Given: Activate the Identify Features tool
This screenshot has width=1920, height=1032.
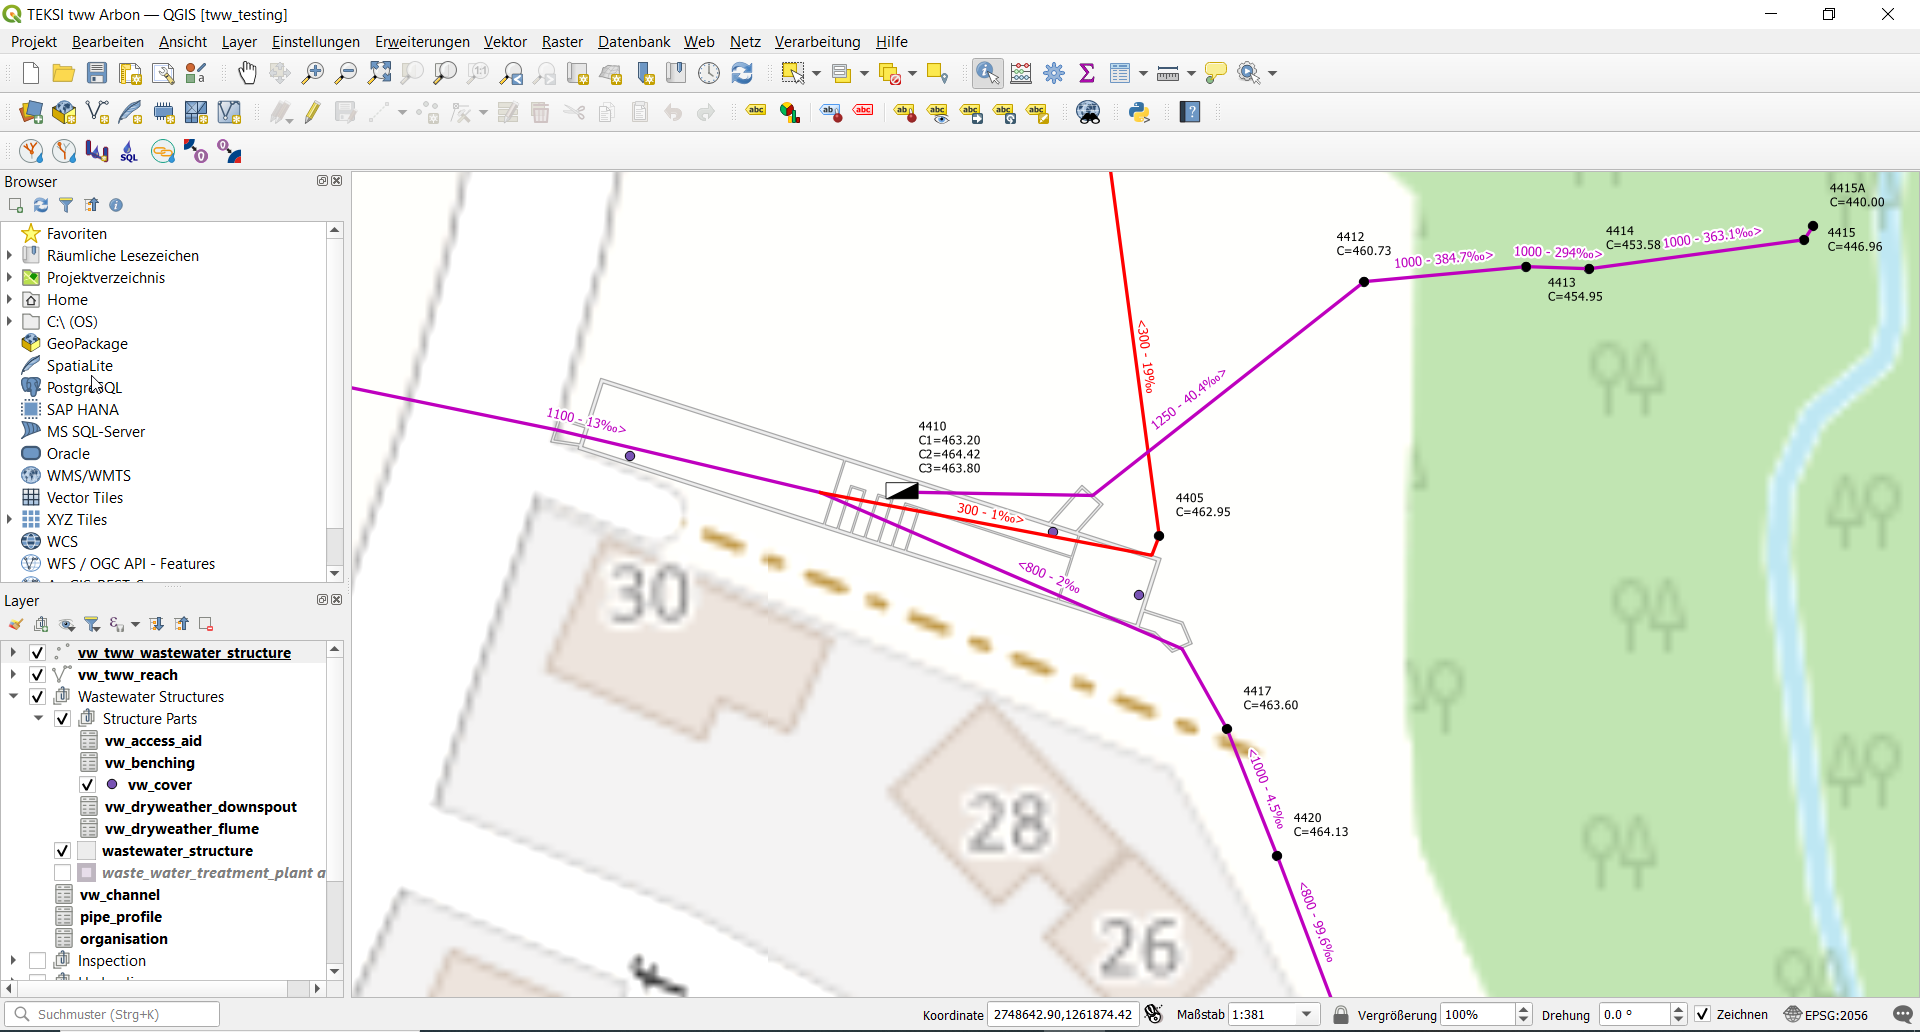Looking at the screenshot, I should point(987,73).
